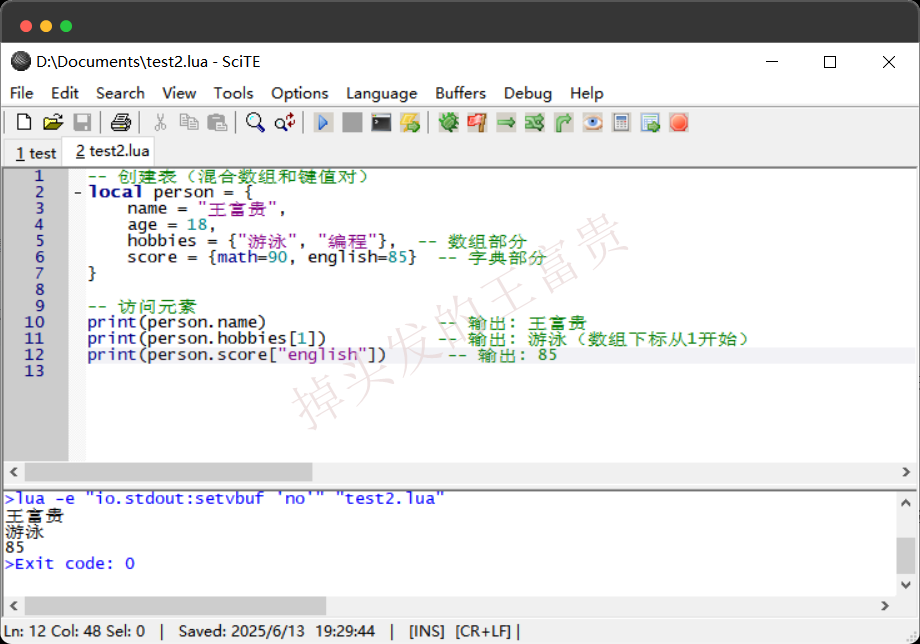920x644 pixels.
Task: Create a new file
Action: tap(22, 121)
